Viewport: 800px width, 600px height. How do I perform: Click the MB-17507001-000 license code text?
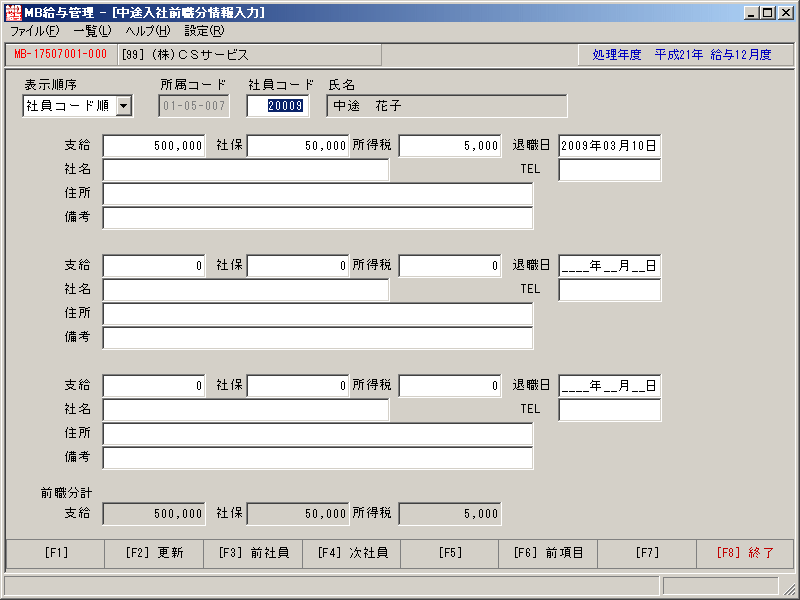pyautogui.click(x=61, y=54)
